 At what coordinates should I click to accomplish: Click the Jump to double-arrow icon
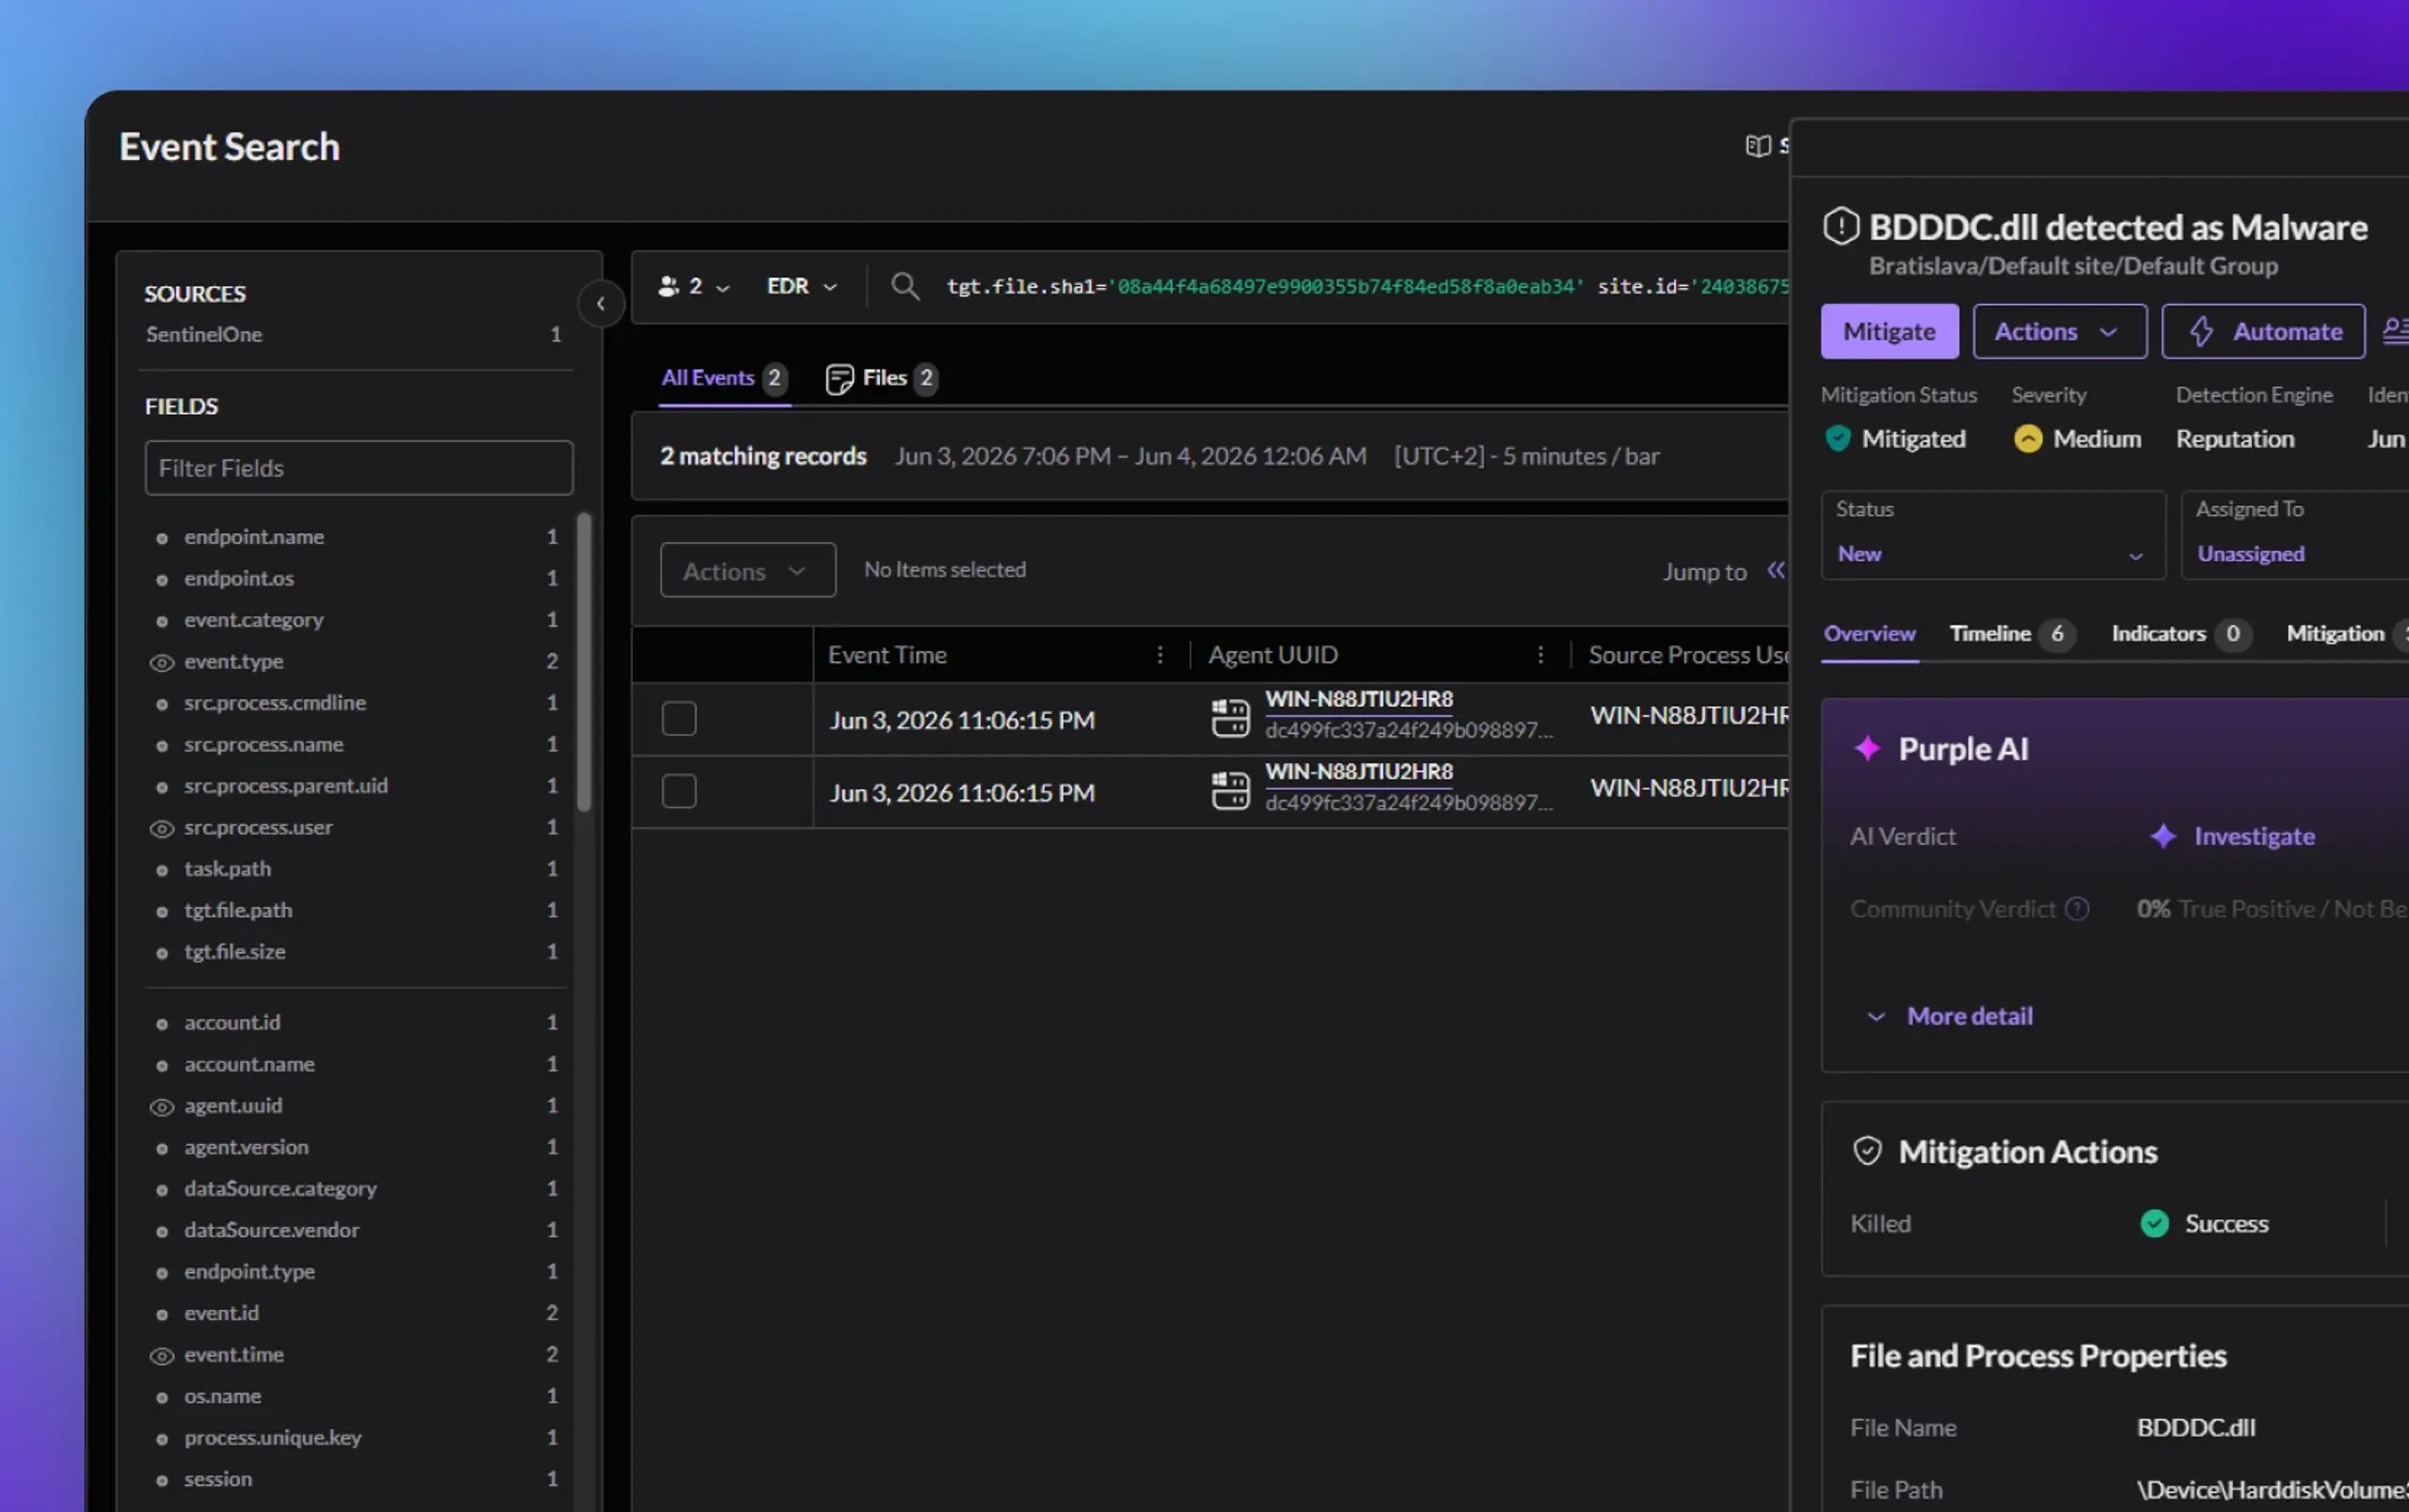(x=1776, y=570)
